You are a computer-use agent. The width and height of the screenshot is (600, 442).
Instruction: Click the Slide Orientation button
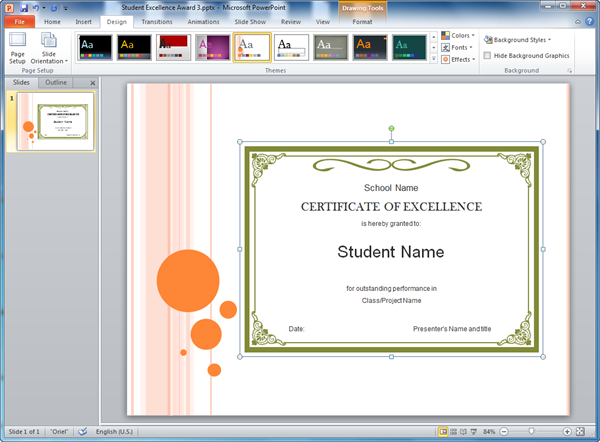click(49, 46)
